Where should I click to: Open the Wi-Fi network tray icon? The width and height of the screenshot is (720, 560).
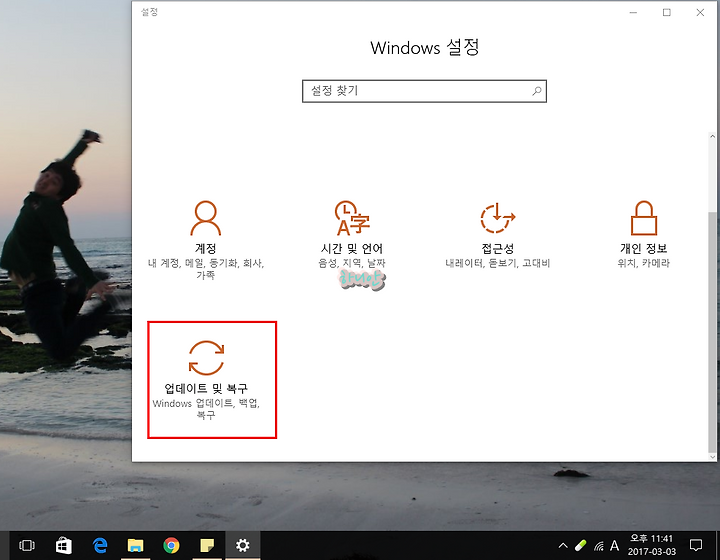(598, 546)
